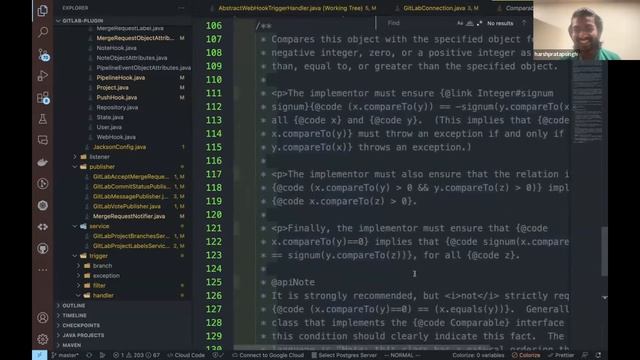The image size is (640, 360).
Task: Switch to the Comparable tab
Action: [515, 8]
